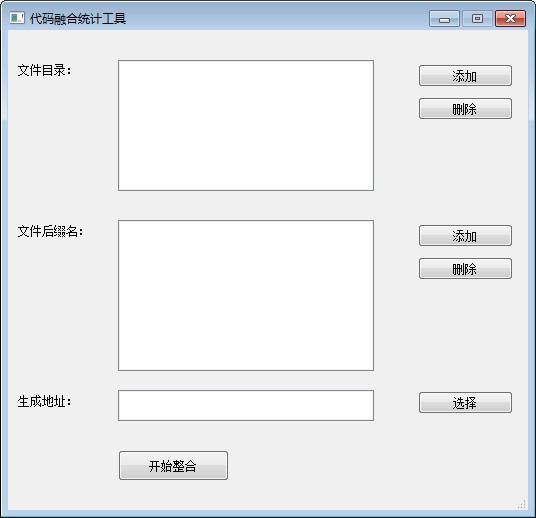
Task: Add an extension to the 文件后缀名 list
Action: 465,236
